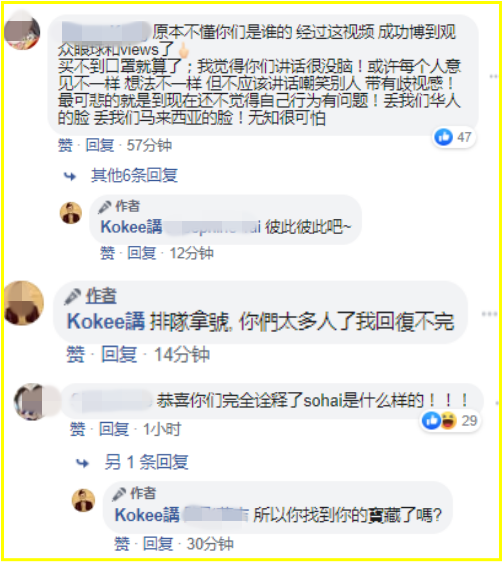Reply to the comment posted 30分钟 ago
The height and width of the screenshot is (562, 503).
[158, 544]
